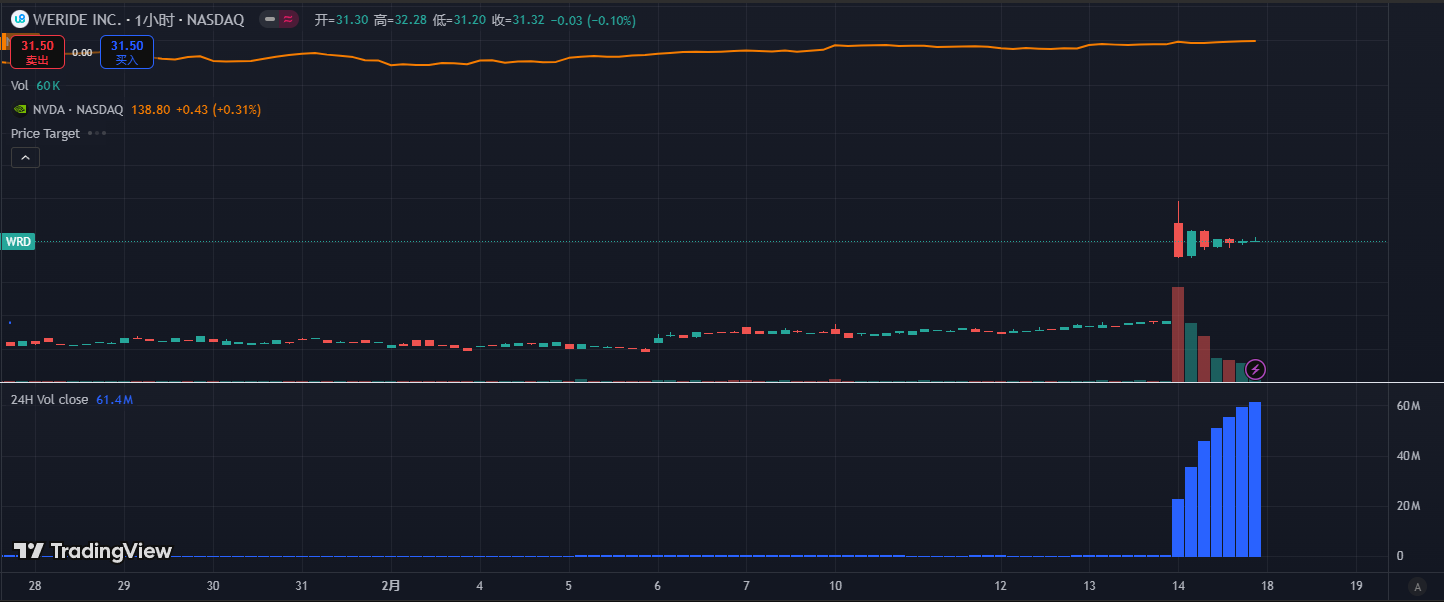Click the Price Target indicator label
Image resolution: width=1444 pixels, height=602 pixels.
click(x=45, y=133)
